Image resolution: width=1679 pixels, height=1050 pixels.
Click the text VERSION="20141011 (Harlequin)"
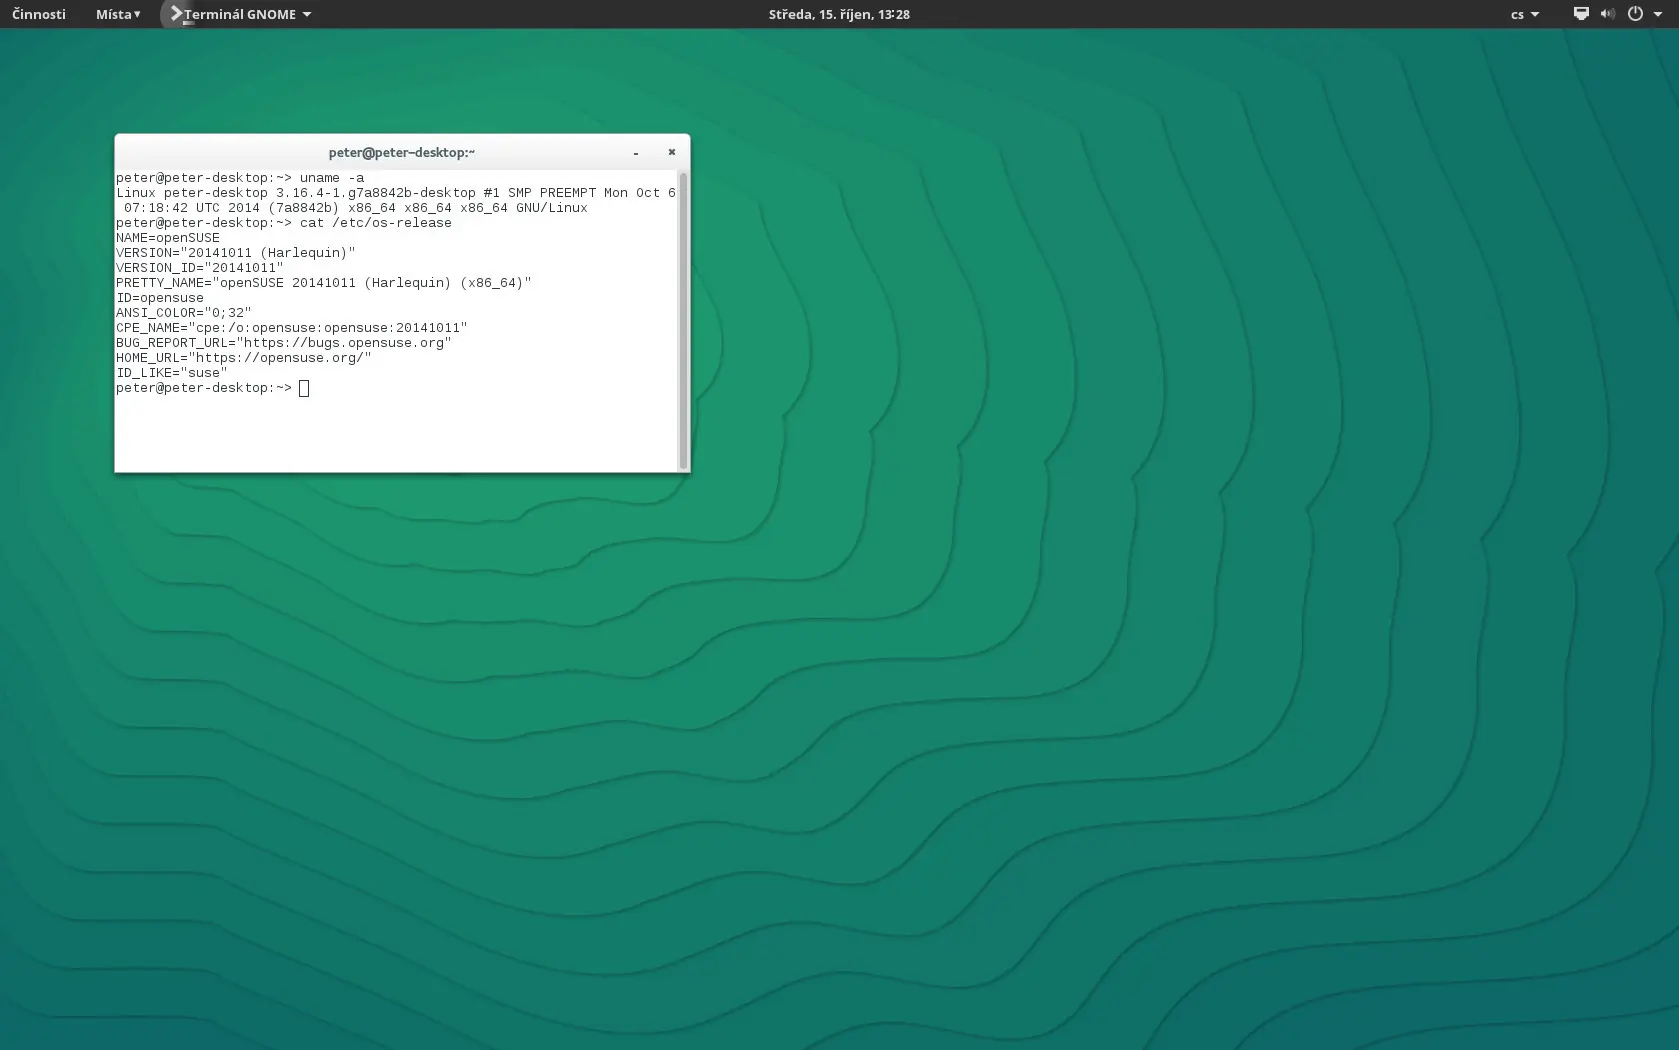click(x=236, y=253)
